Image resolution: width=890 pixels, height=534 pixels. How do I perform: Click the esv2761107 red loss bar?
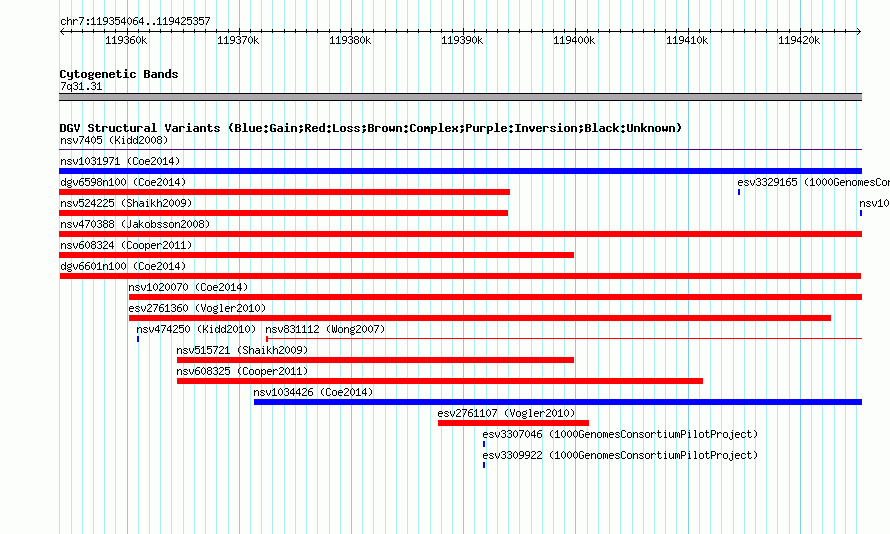pos(514,423)
